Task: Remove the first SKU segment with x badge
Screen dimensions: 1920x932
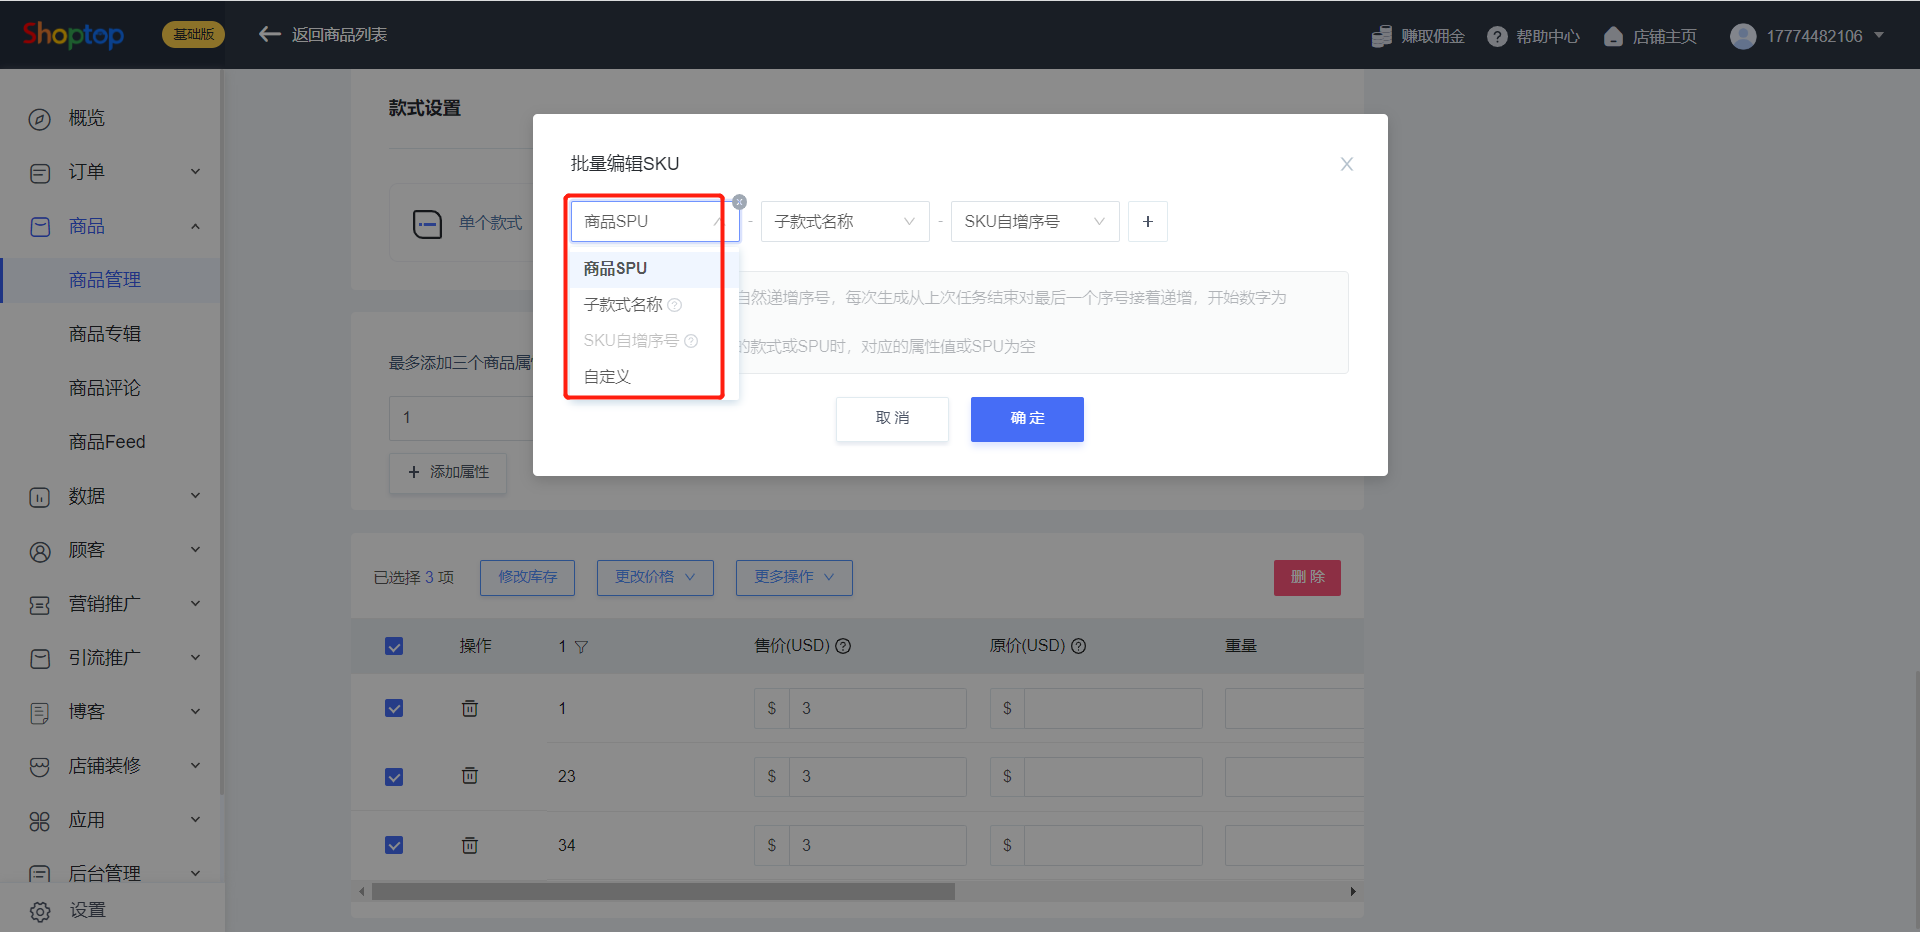Action: pyautogui.click(x=739, y=202)
